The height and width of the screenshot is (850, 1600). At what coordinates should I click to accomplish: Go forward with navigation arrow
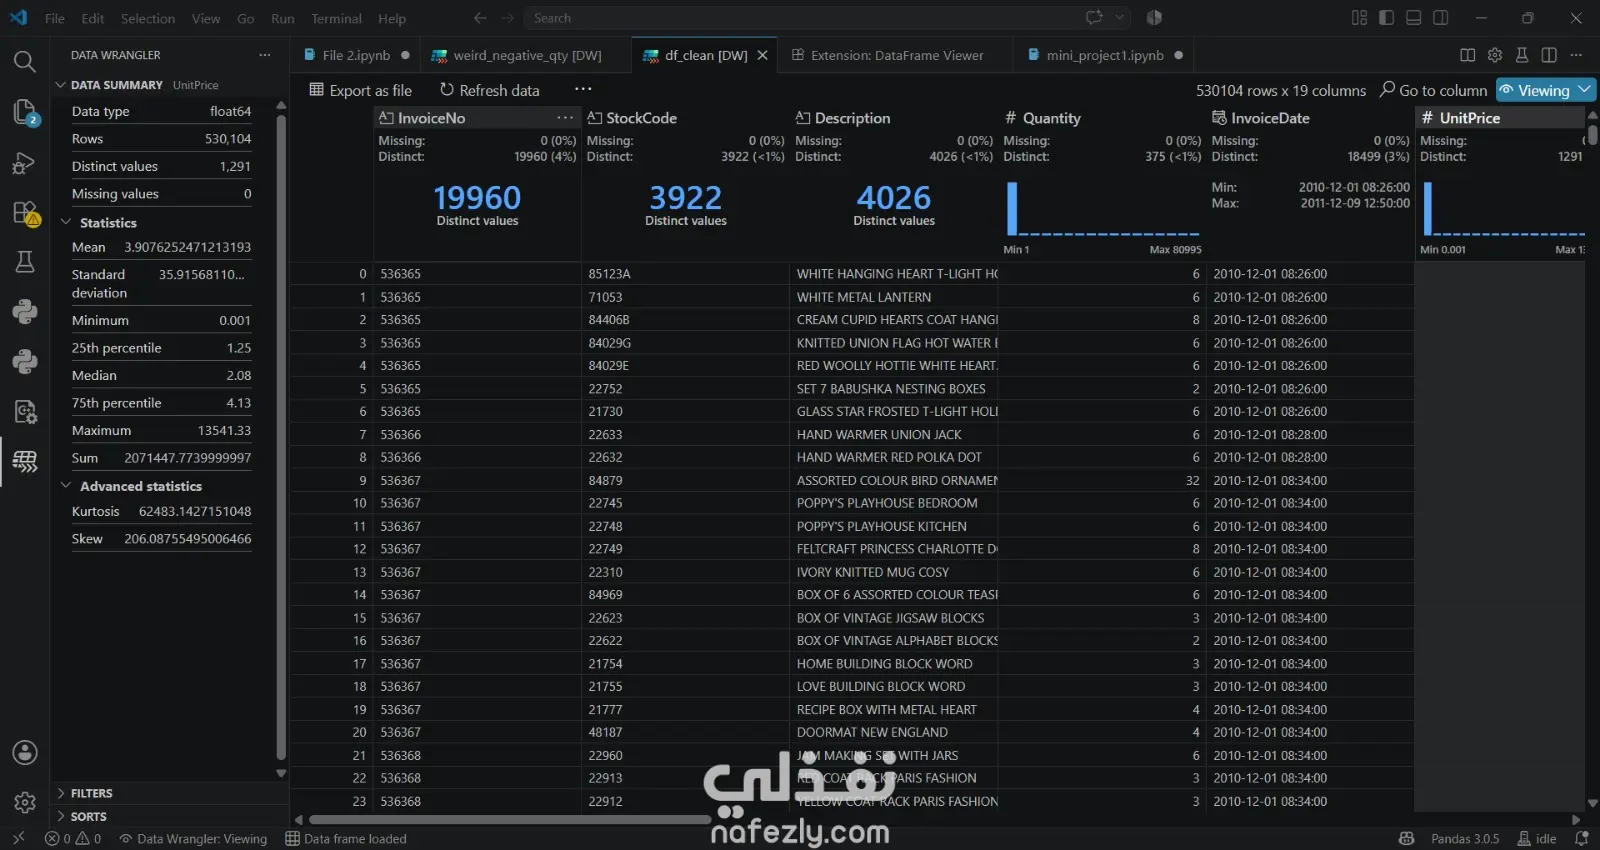coord(507,18)
